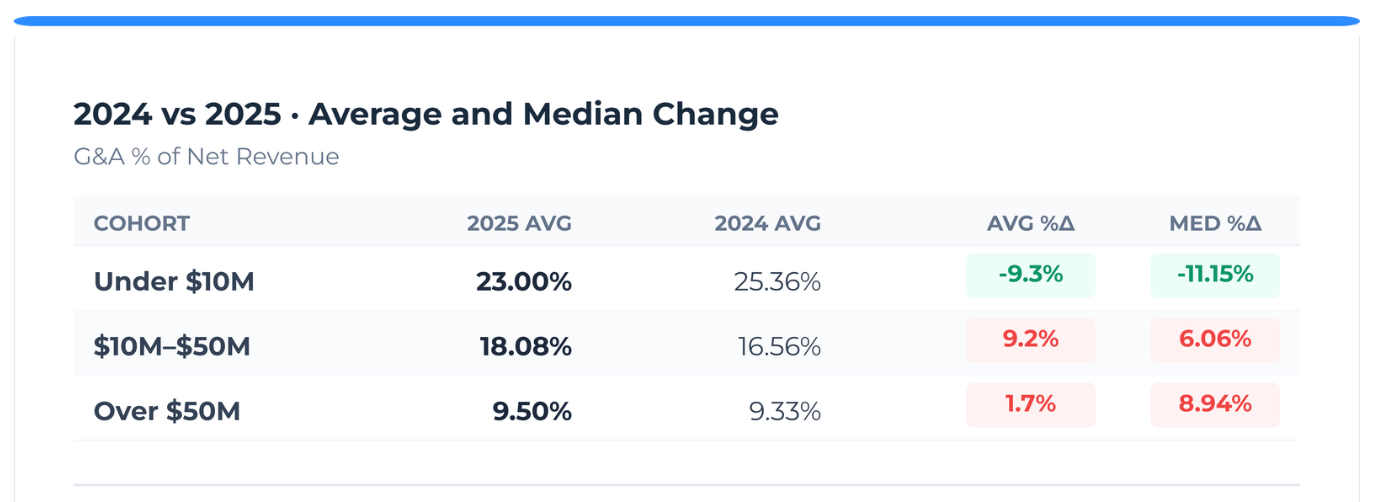Click the AVG %Δ column header
1380x502 pixels.
pyautogui.click(x=1031, y=223)
